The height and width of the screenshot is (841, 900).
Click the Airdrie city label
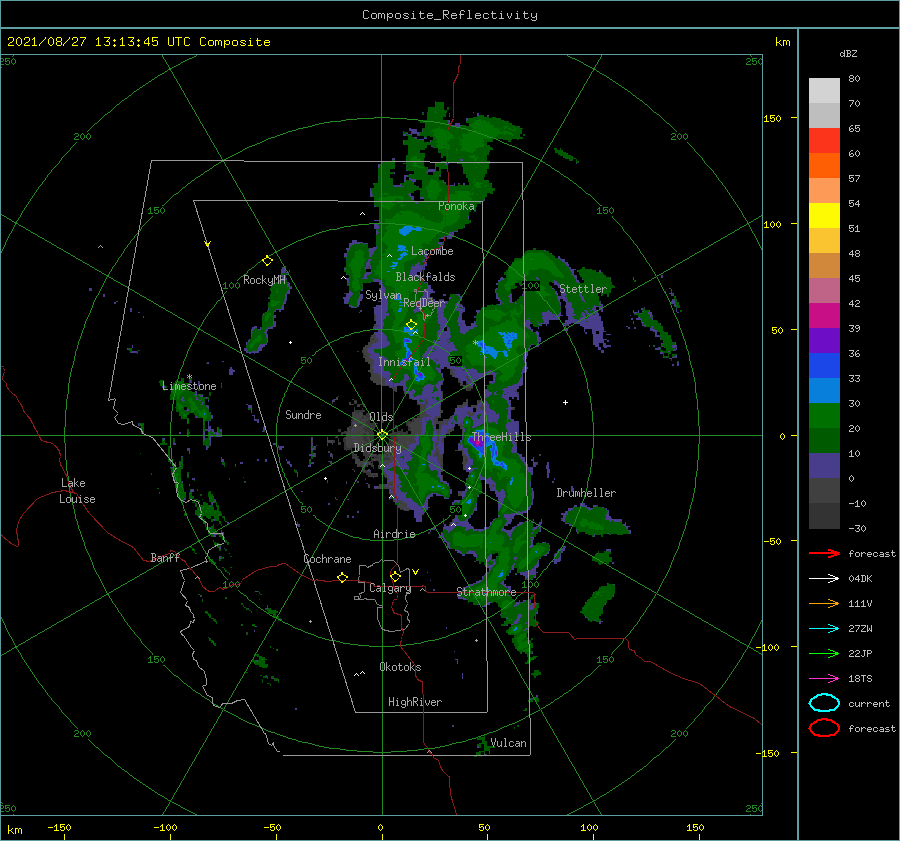click(x=394, y=534)
